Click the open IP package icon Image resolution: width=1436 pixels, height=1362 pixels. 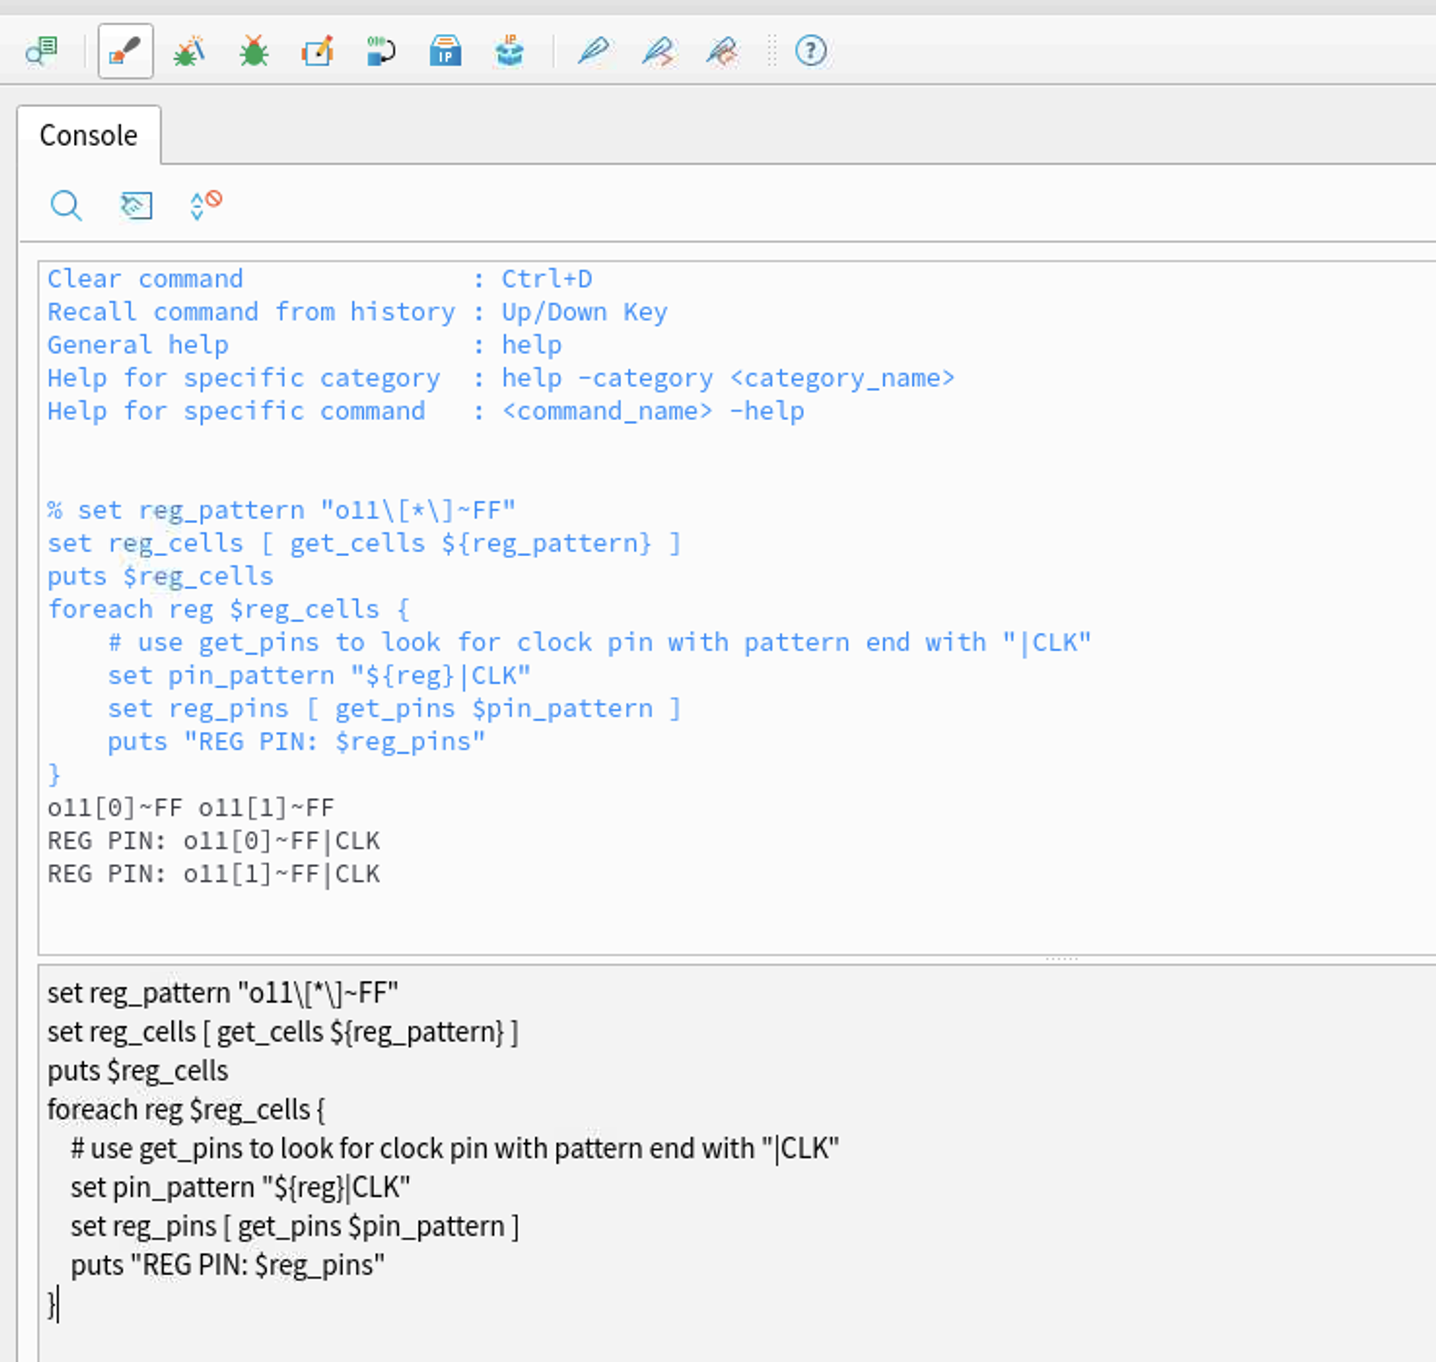pos(509,51)
